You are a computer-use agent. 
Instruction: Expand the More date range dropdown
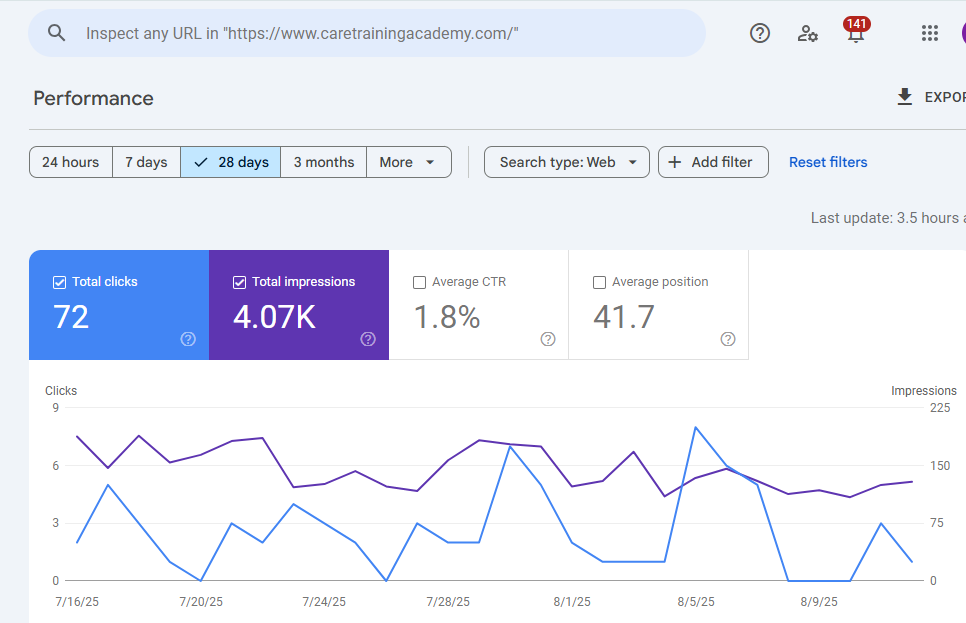click(x=408, y=162)
